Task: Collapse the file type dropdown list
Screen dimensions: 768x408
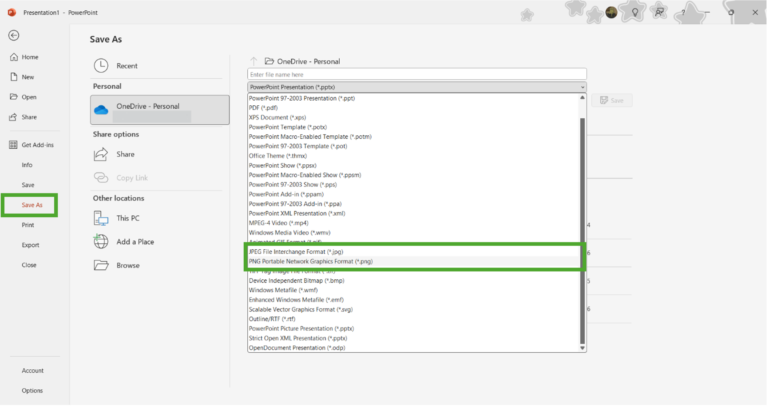Action: coord(582,87)
